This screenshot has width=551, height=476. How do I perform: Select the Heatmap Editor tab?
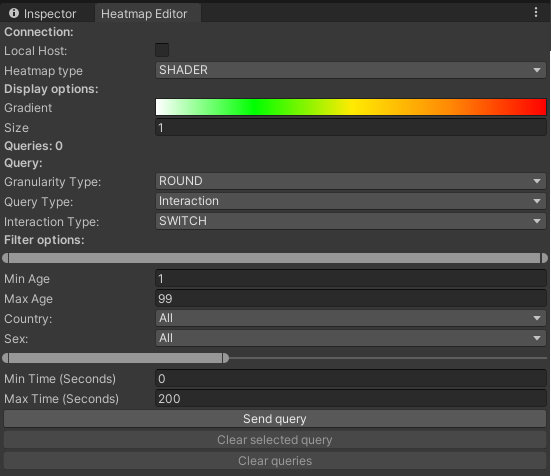point(144,14)
